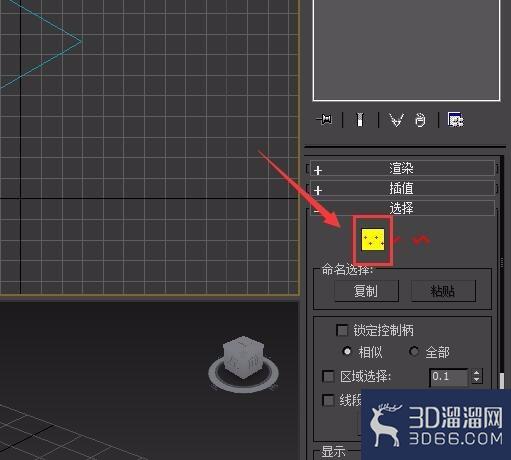Toggle Show End Result icon
511x460 pixels.
360,120
